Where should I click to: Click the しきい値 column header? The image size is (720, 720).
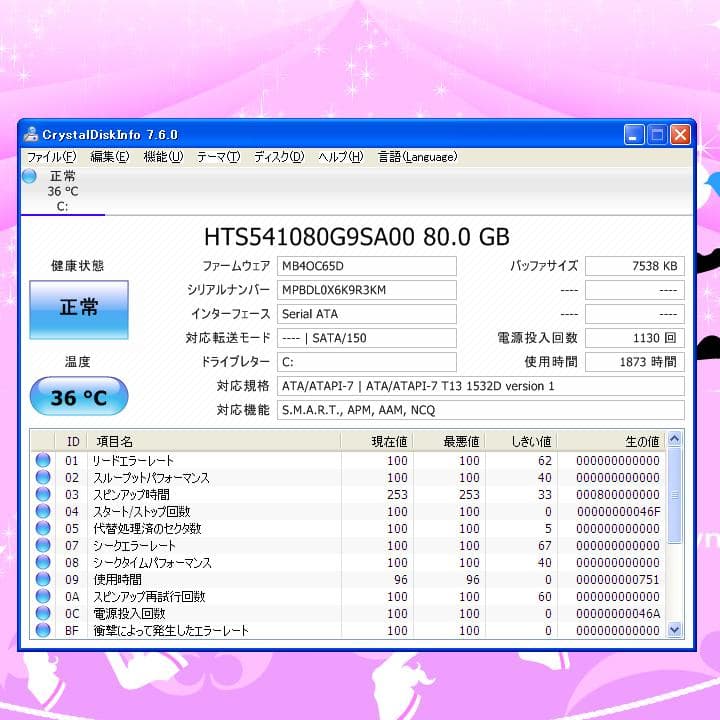tap(521, 441)
